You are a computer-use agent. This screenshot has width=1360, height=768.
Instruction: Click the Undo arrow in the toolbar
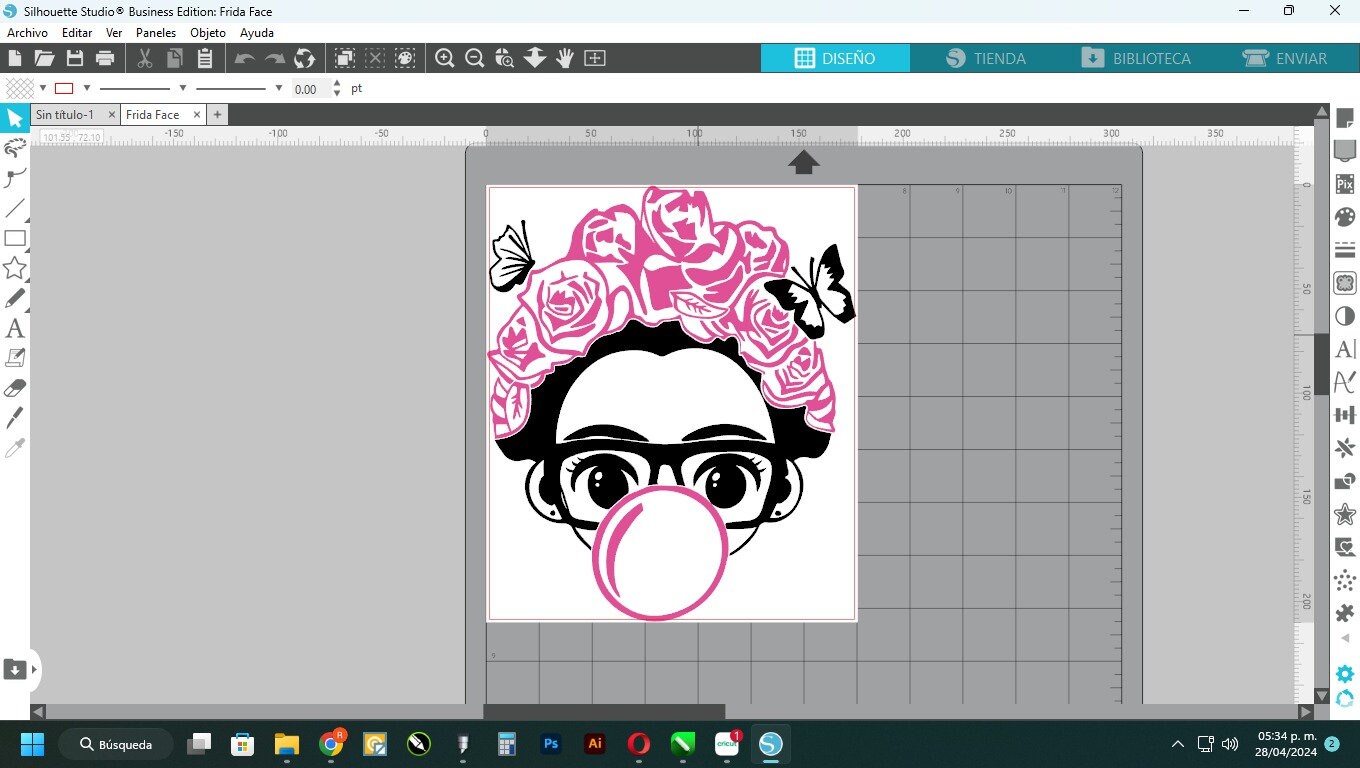243,58
